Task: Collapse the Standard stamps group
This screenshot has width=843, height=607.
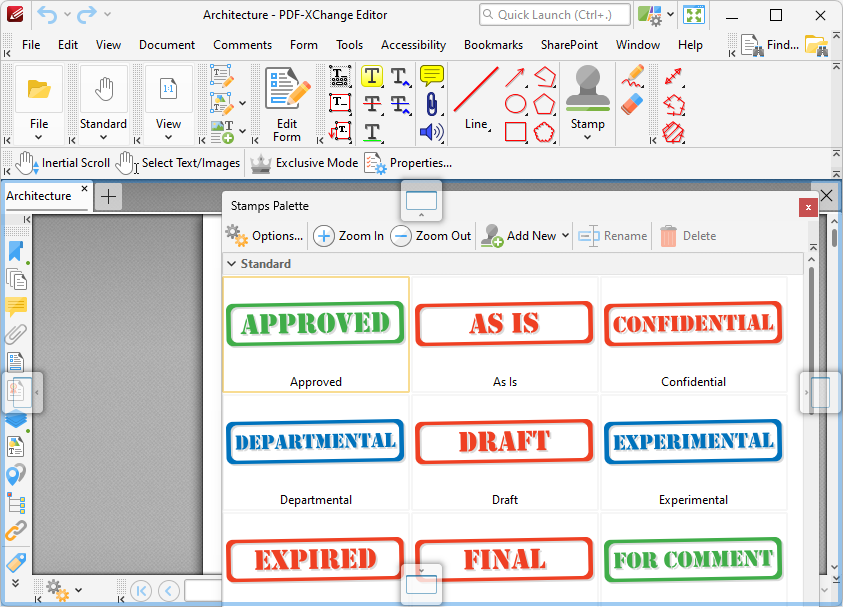Action: [x=234, y=263]
